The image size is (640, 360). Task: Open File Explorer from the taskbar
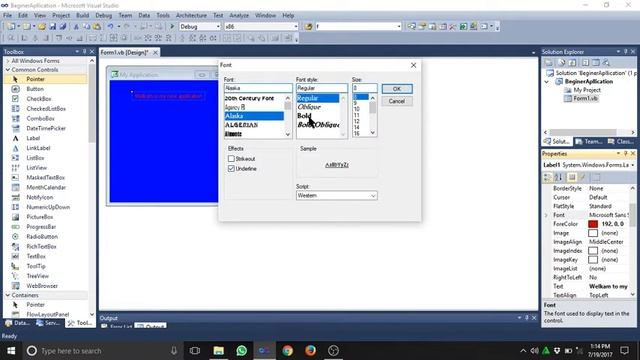218,351
